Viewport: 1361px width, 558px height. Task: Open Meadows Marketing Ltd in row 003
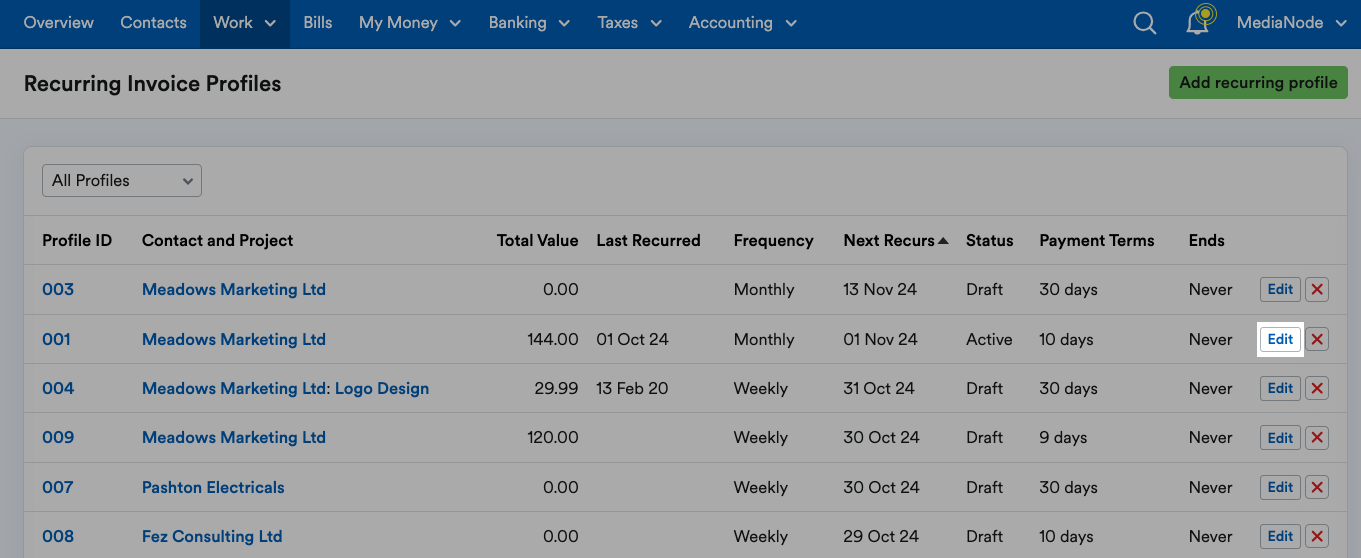click(234, 290)
